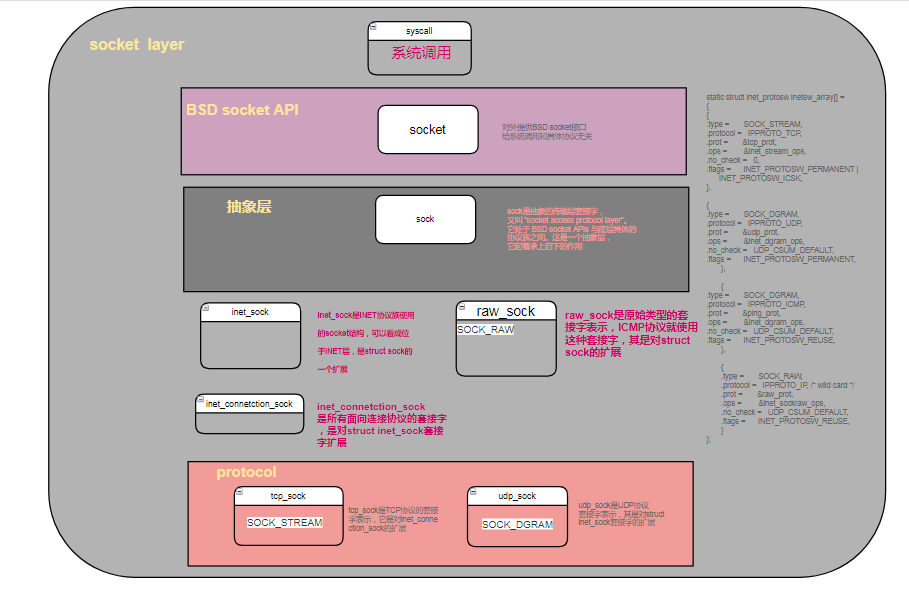Collapse the raw_sock box minus icon

[461, 307]
